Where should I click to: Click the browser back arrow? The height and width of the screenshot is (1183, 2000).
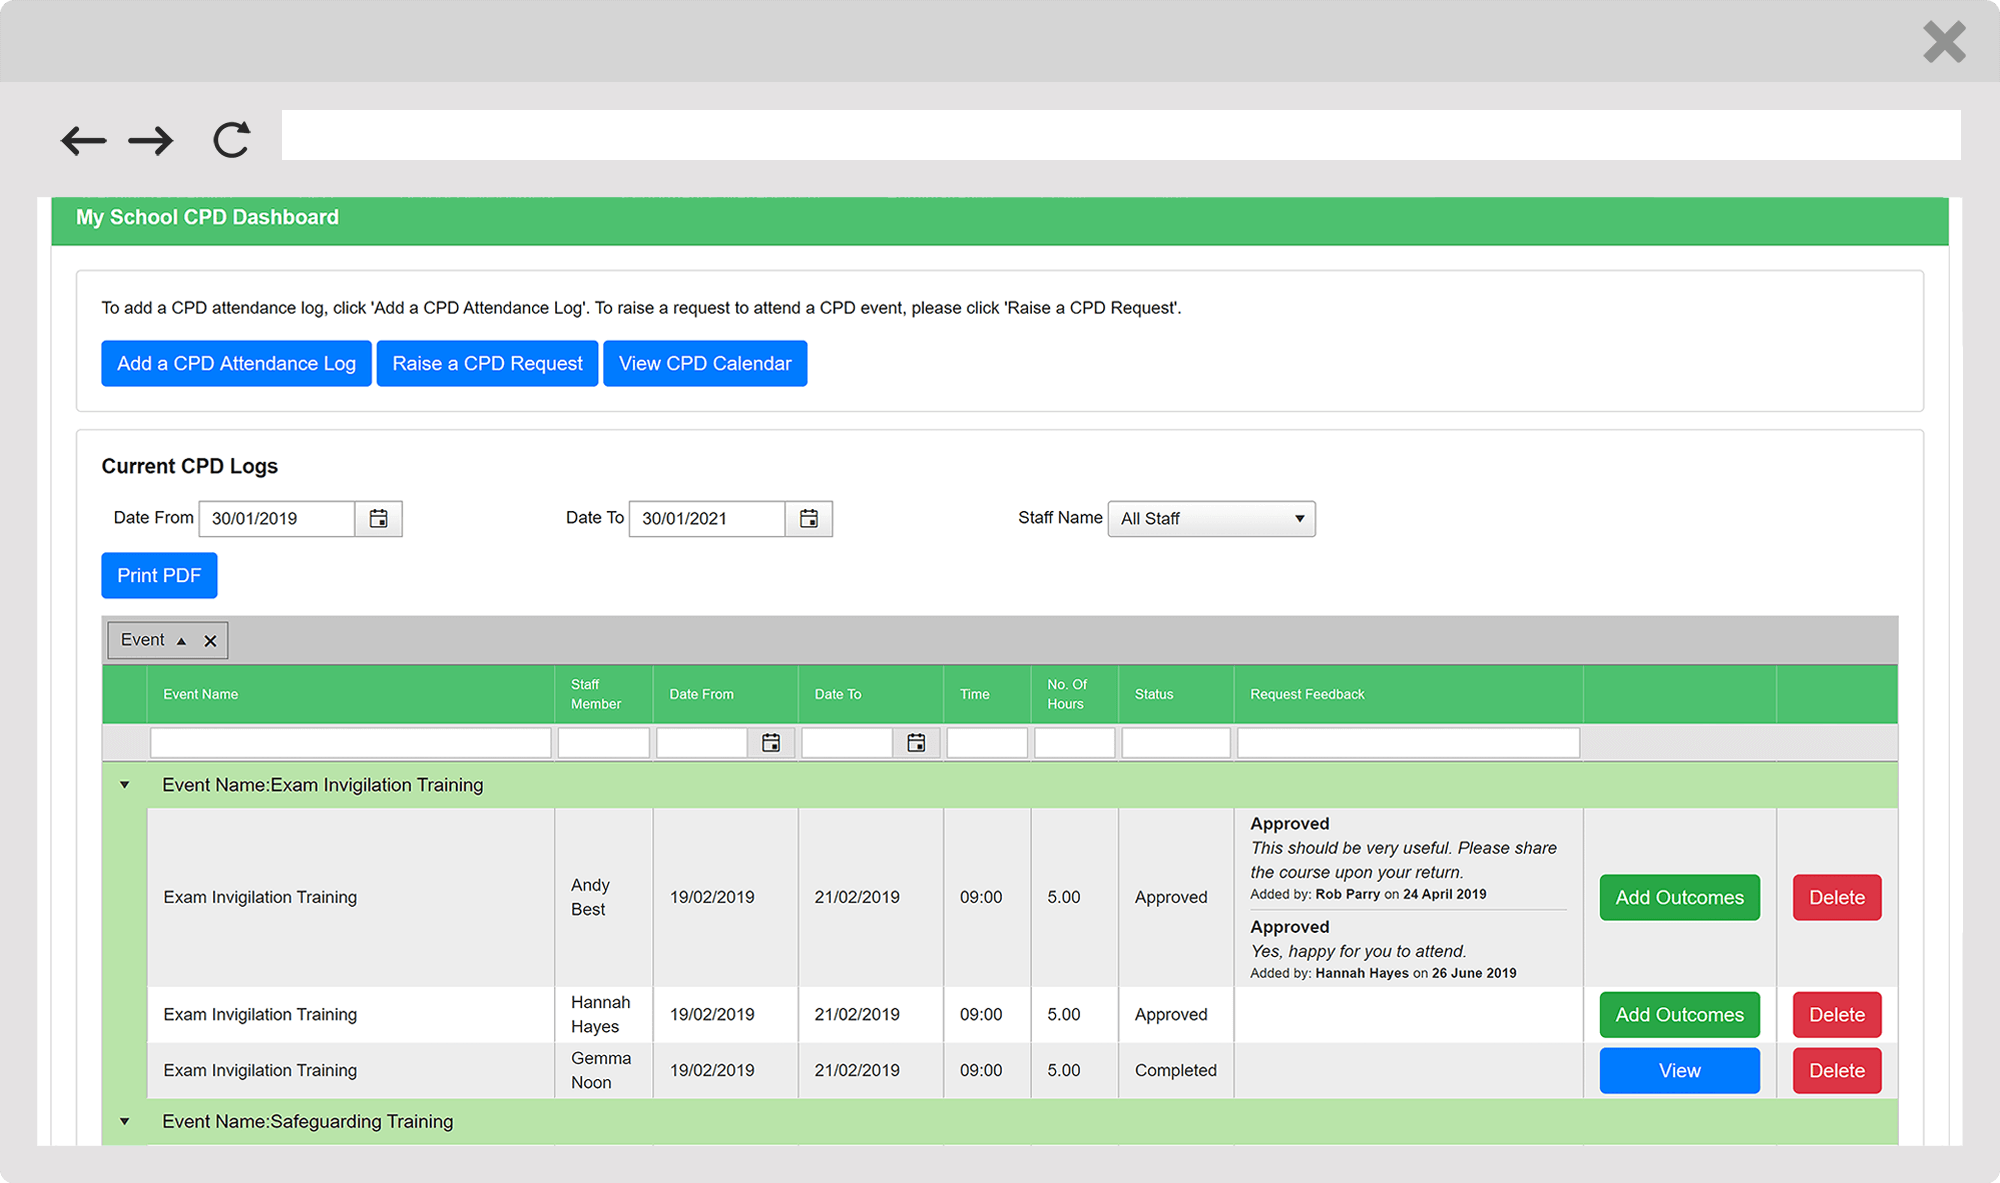[83, 140]
